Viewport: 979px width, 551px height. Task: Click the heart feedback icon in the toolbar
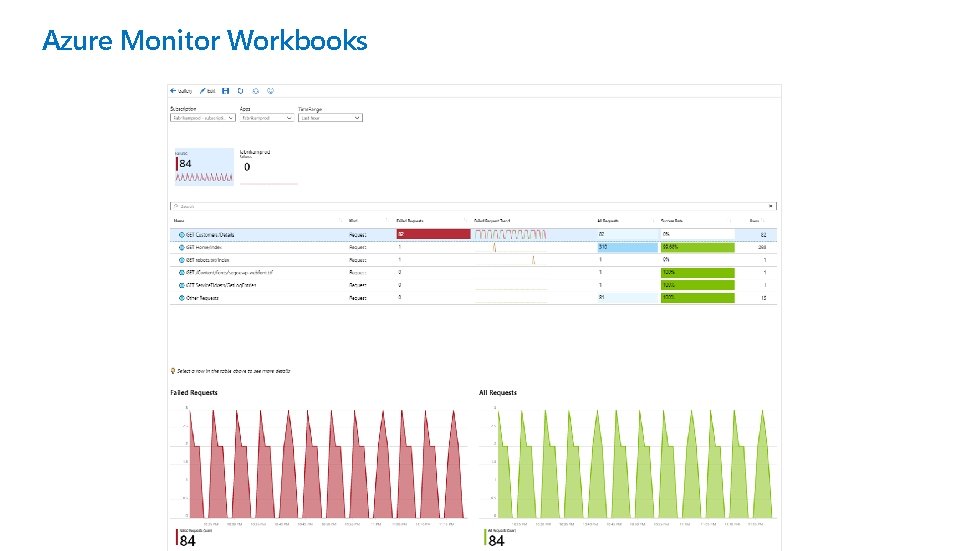point(270,91)
